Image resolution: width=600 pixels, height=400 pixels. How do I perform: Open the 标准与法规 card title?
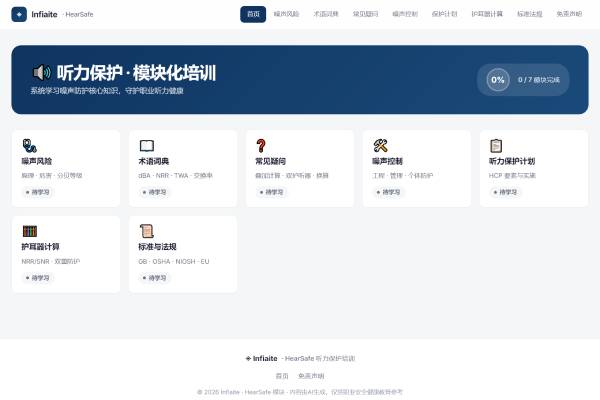point(157,247)
